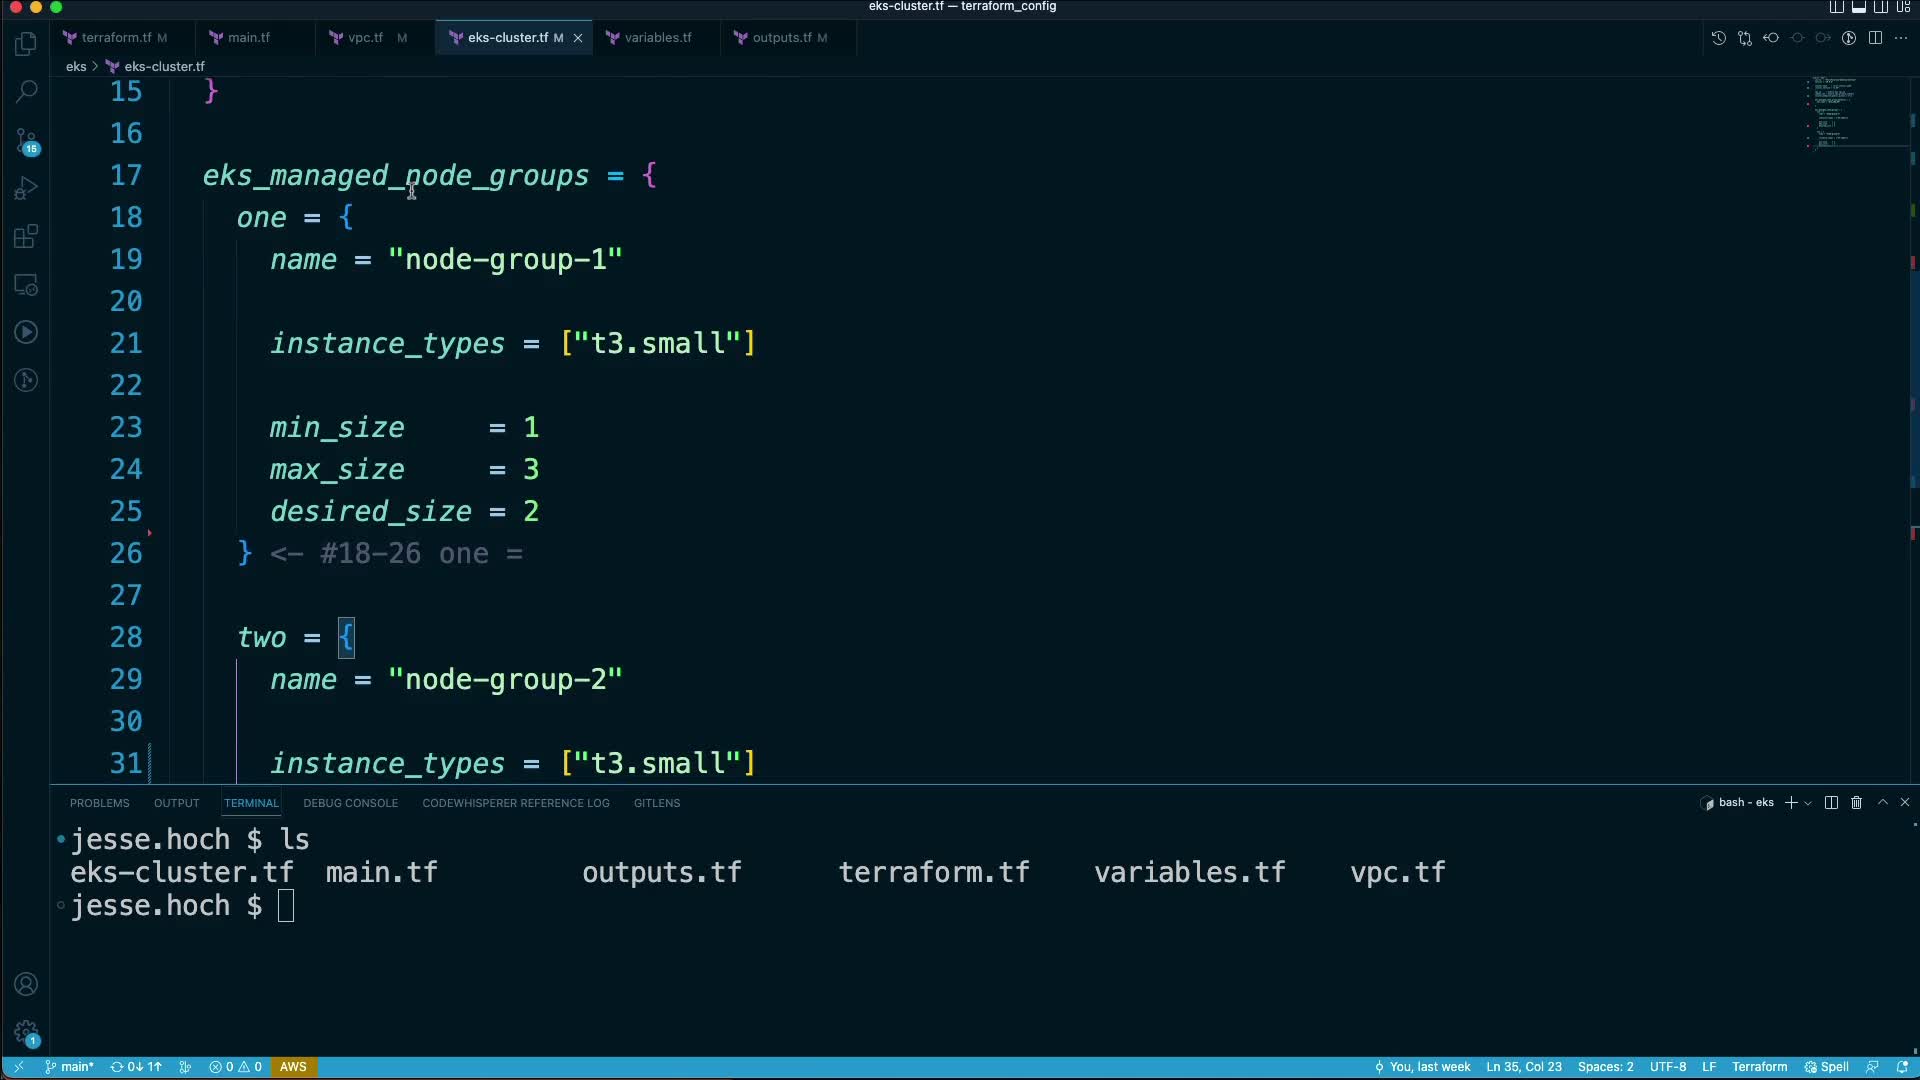Open the Search view
This screenshot has width=1920, height=1080.
(26, 91)
